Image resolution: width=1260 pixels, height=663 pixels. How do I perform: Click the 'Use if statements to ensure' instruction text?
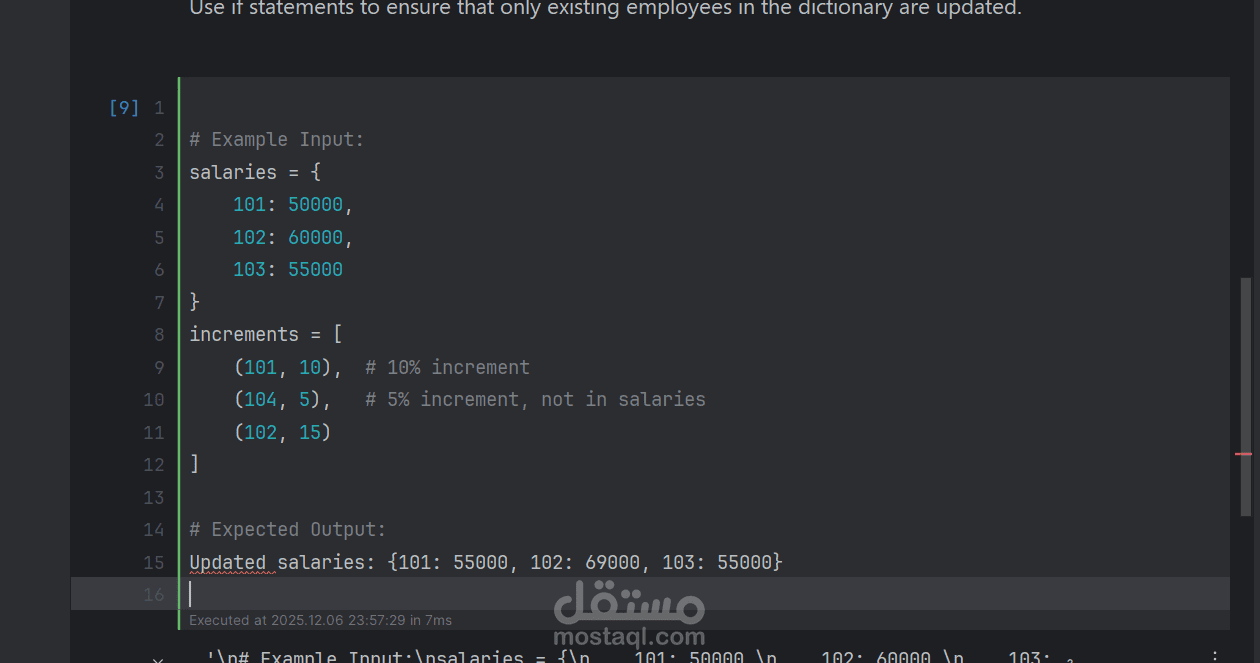tap(605, 9)
